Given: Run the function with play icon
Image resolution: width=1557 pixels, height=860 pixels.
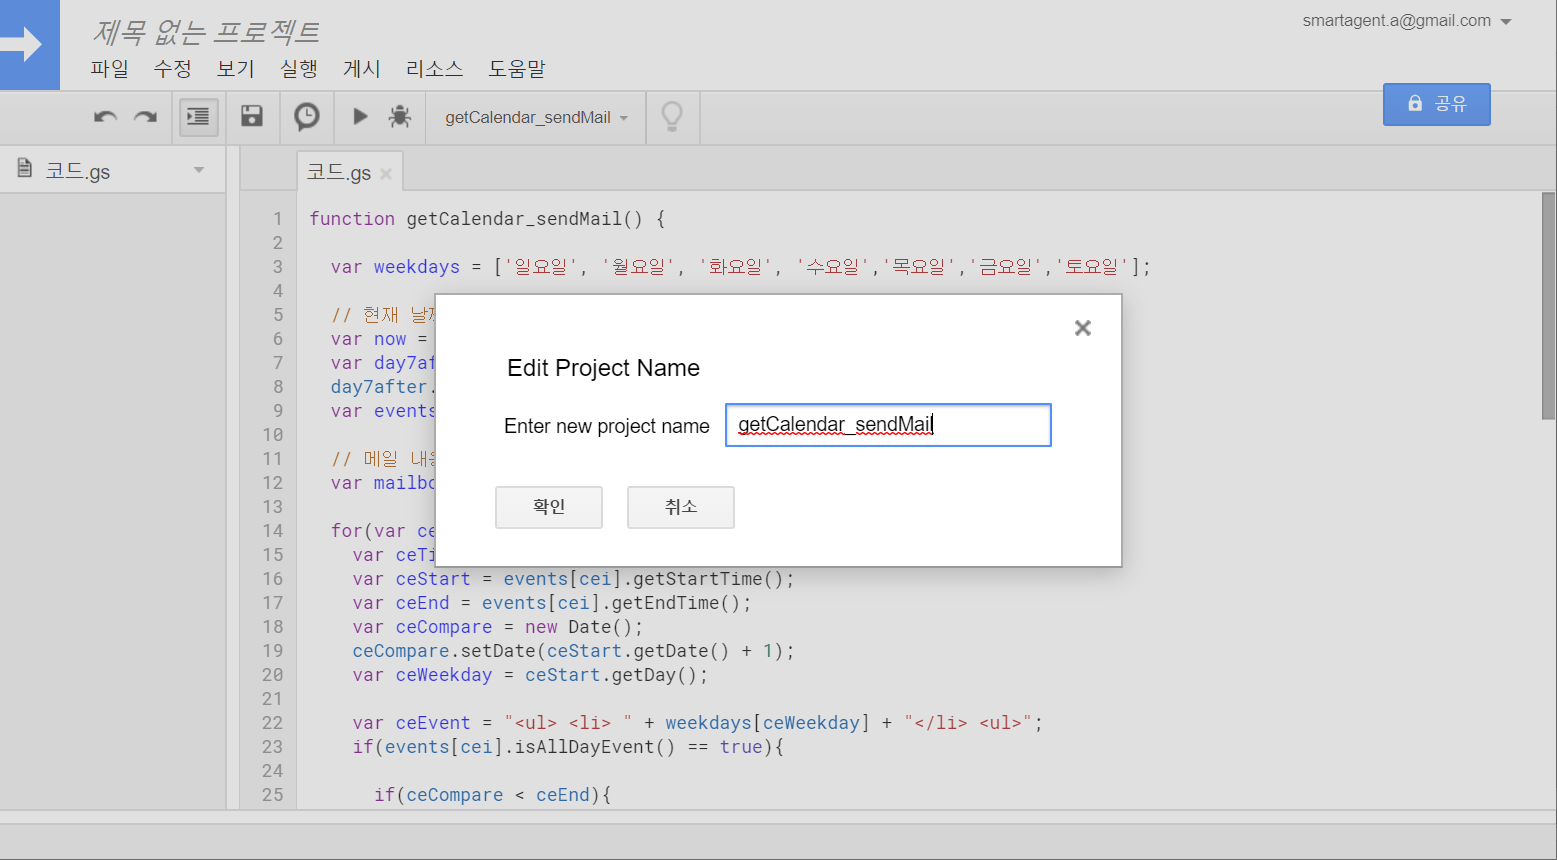Looking at the screenshot, I should pos(360,117).
